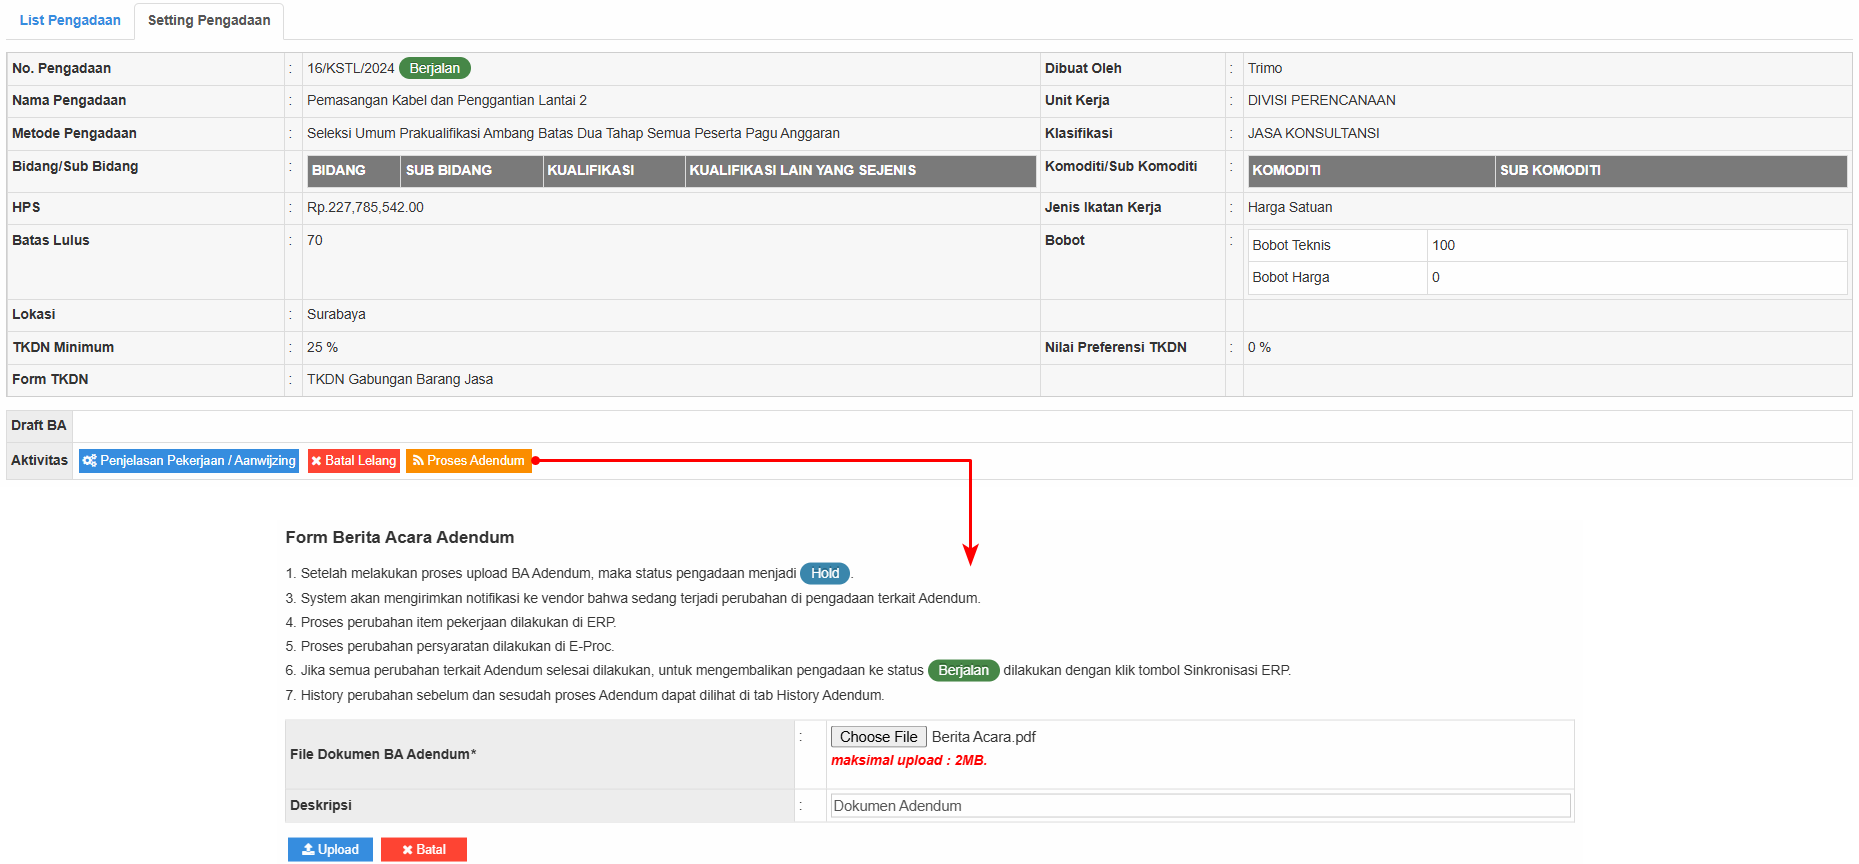Click into the Deskripsi input field
Image resolution: width=1859 pixels, height=864 pixels.
tap(1199, 806)
